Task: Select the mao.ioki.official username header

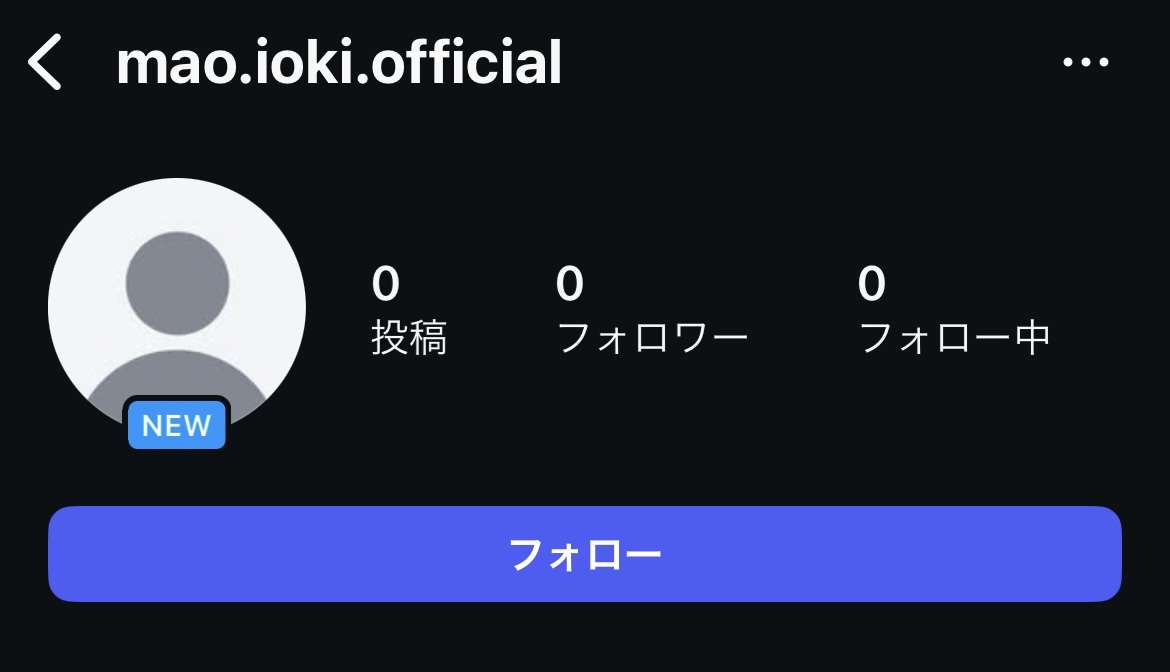Action: tap(339, 63)
